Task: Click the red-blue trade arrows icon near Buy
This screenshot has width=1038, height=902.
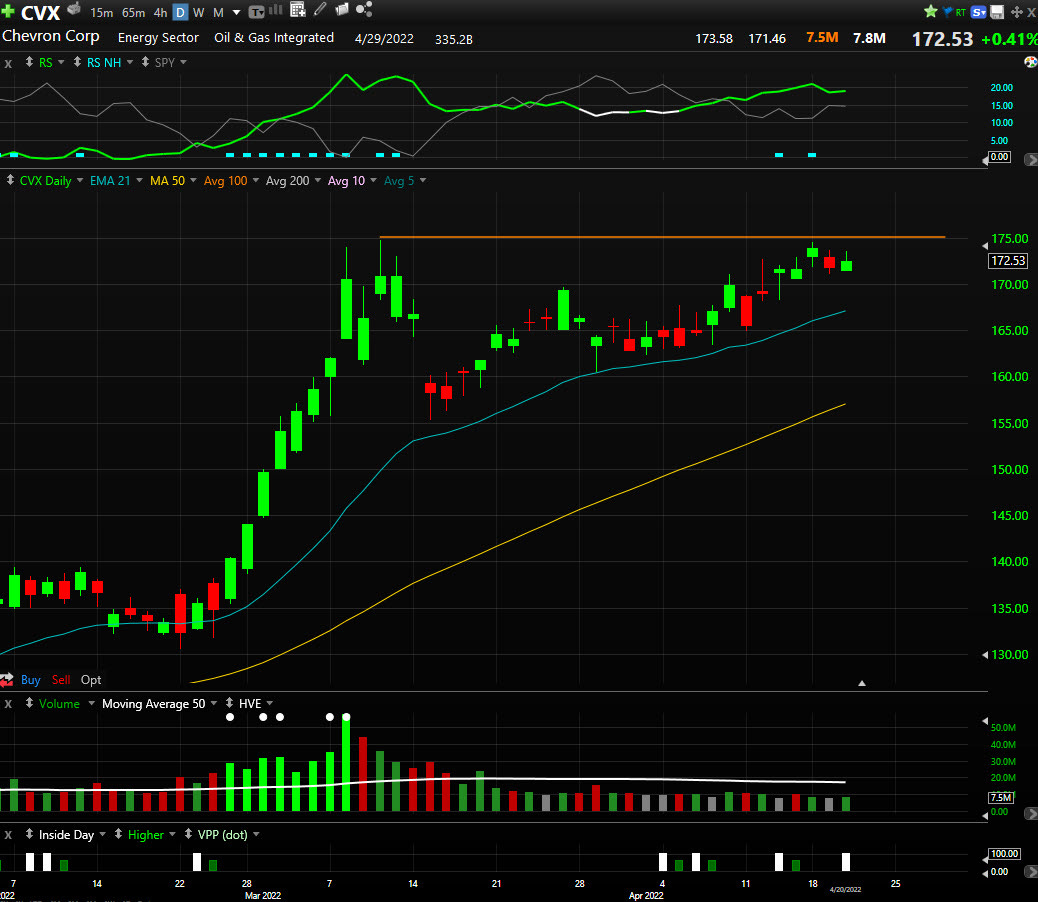Action: pos(7,680)
